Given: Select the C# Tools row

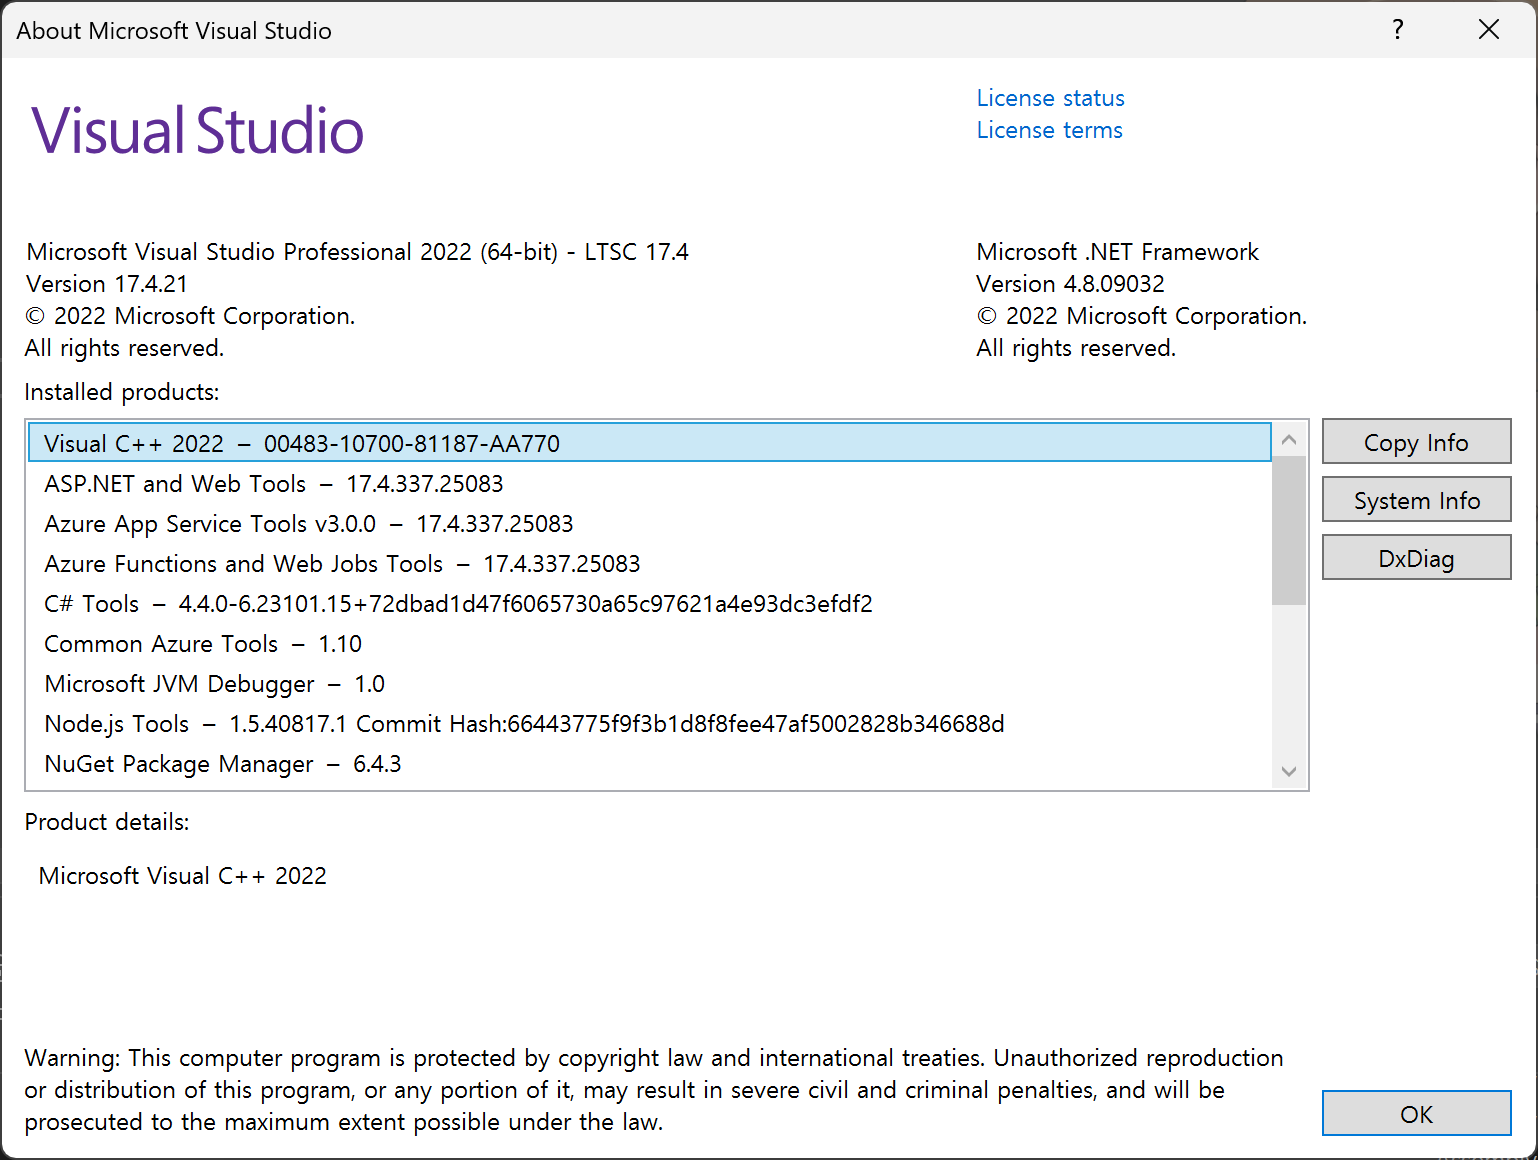Looking at the screenshot, I should [x=650, y=604].
